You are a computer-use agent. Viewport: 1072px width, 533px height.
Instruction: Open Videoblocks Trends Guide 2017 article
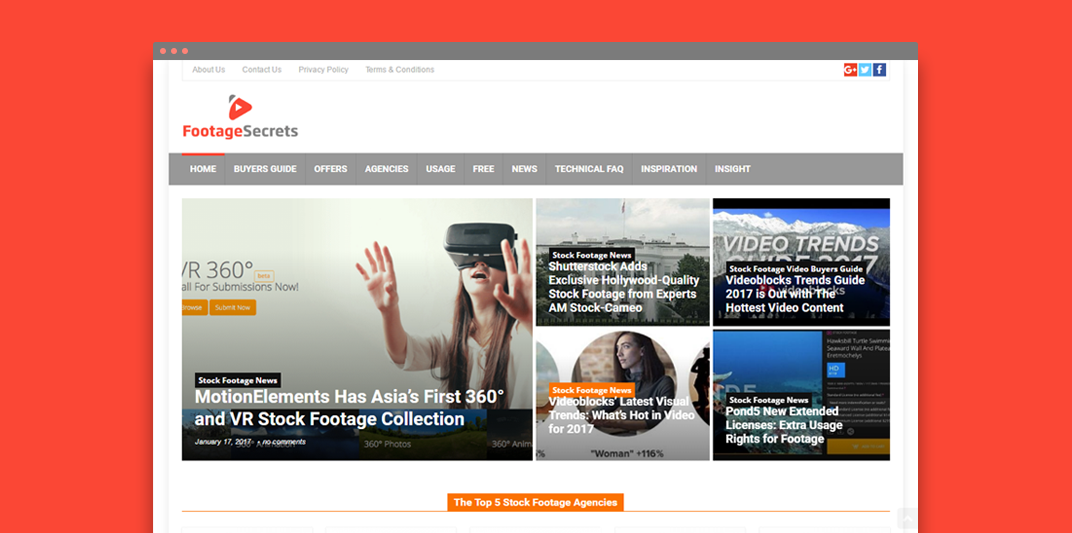(795, 294)
